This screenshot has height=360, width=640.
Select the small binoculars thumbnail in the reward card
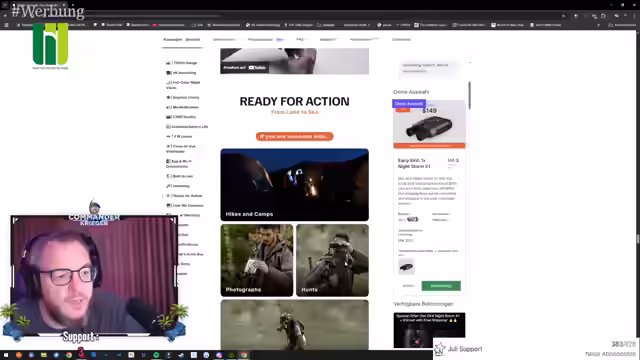click(x=406, y=267)
